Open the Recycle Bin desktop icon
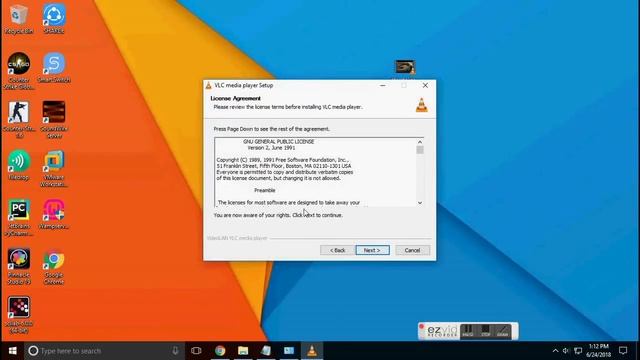Image resolution: width=640 pixels, height=360 pixels. tap(18, 19)
